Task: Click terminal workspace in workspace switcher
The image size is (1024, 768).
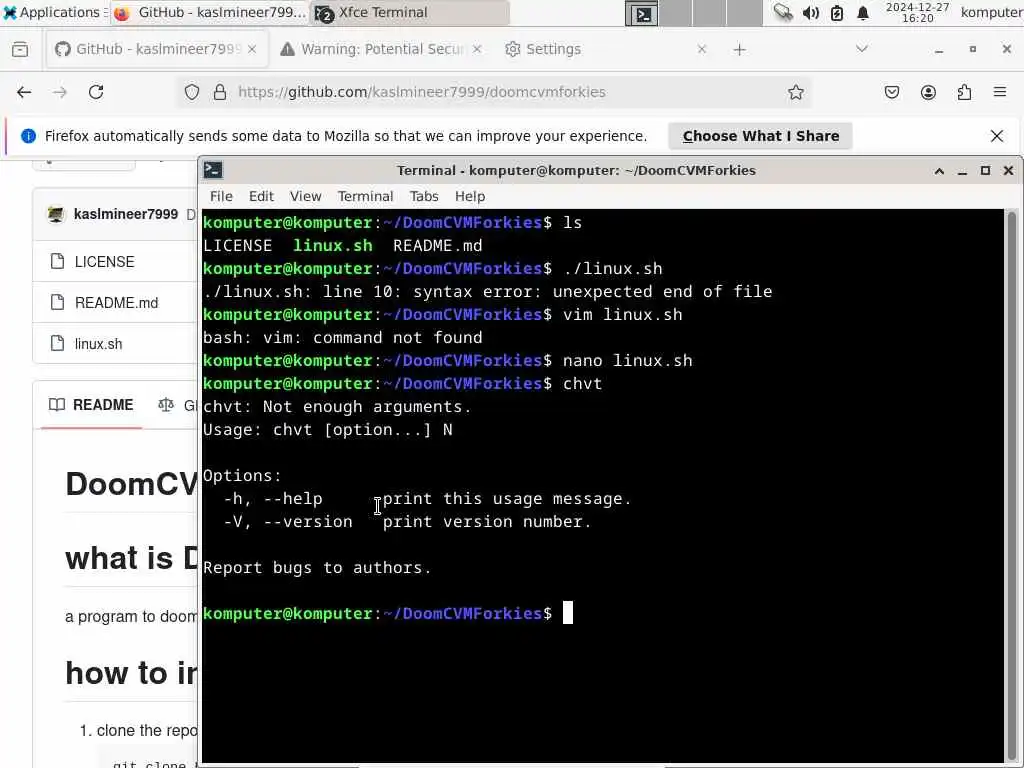Action: [641, 13]
